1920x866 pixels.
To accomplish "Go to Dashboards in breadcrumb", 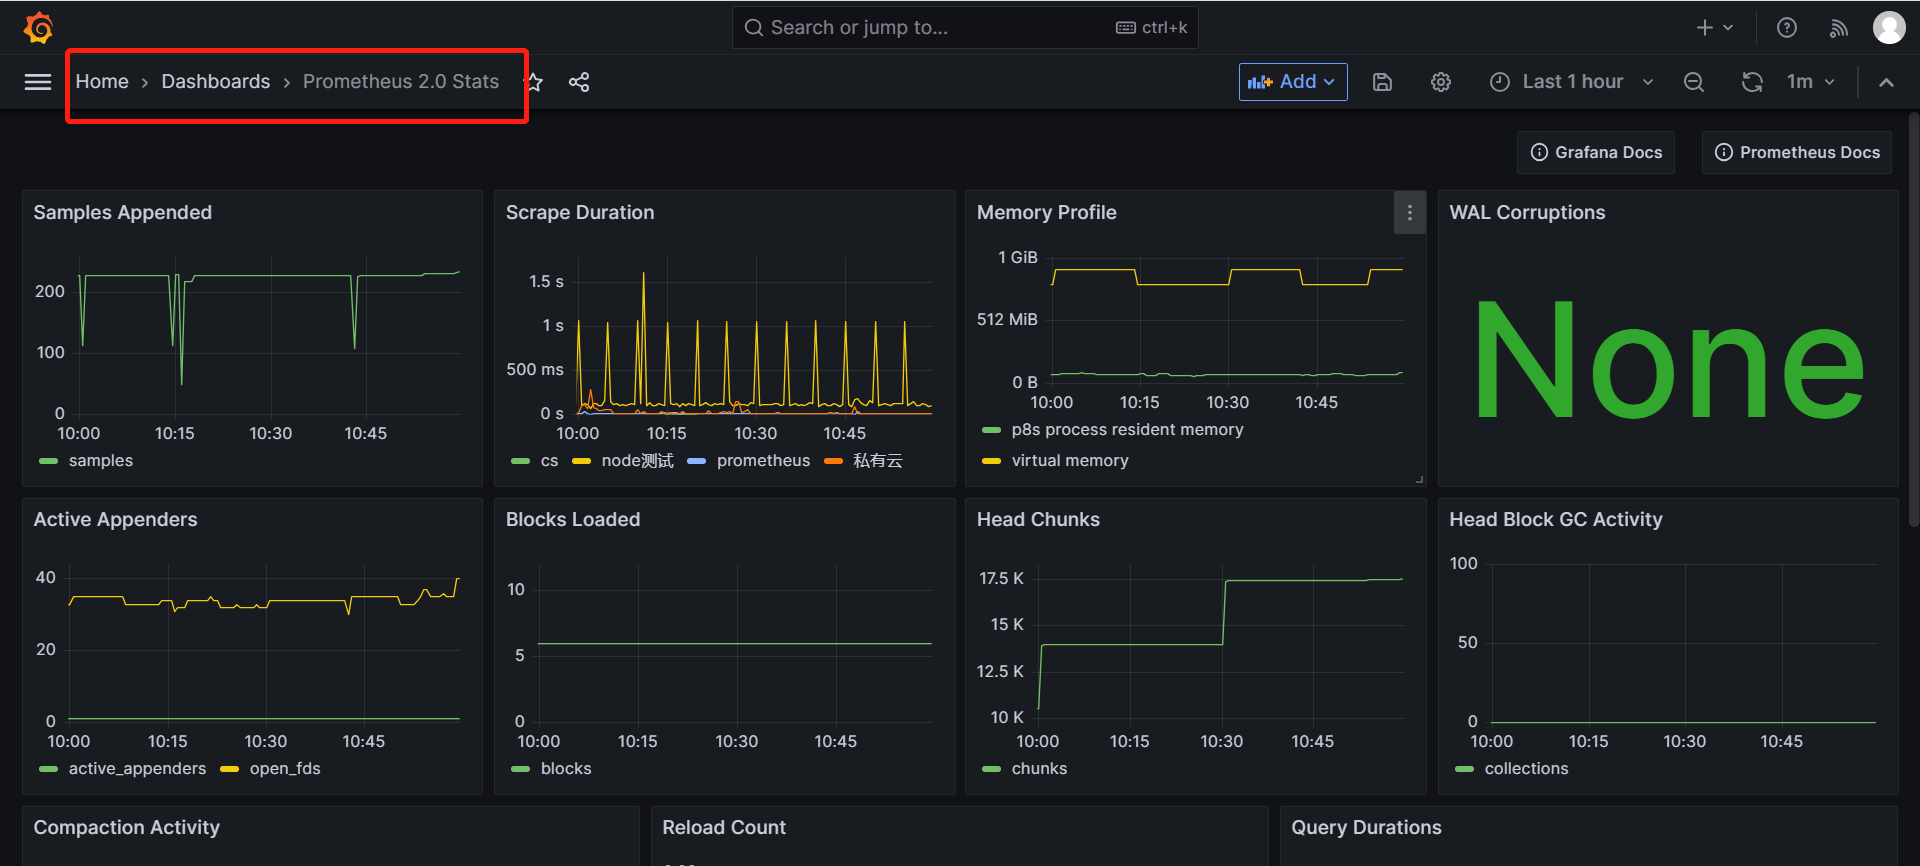I will [x=215, y=82].
